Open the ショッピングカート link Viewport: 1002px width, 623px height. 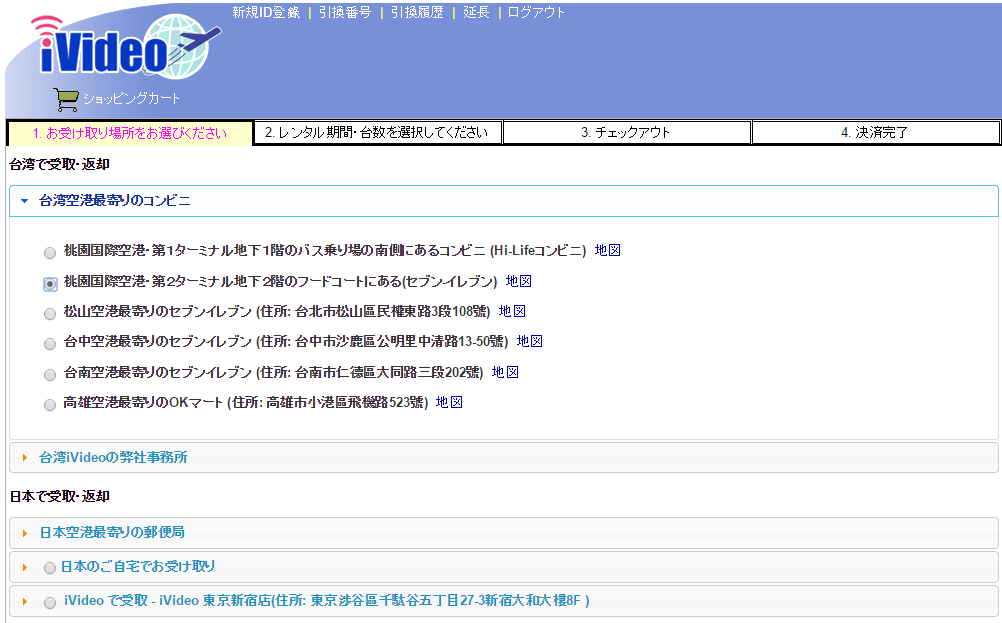[x=131, y=98]
